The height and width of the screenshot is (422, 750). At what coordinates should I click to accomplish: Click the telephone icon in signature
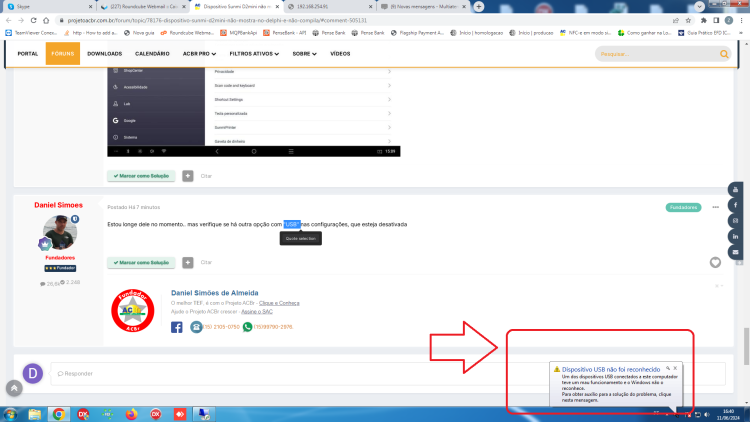196,327
